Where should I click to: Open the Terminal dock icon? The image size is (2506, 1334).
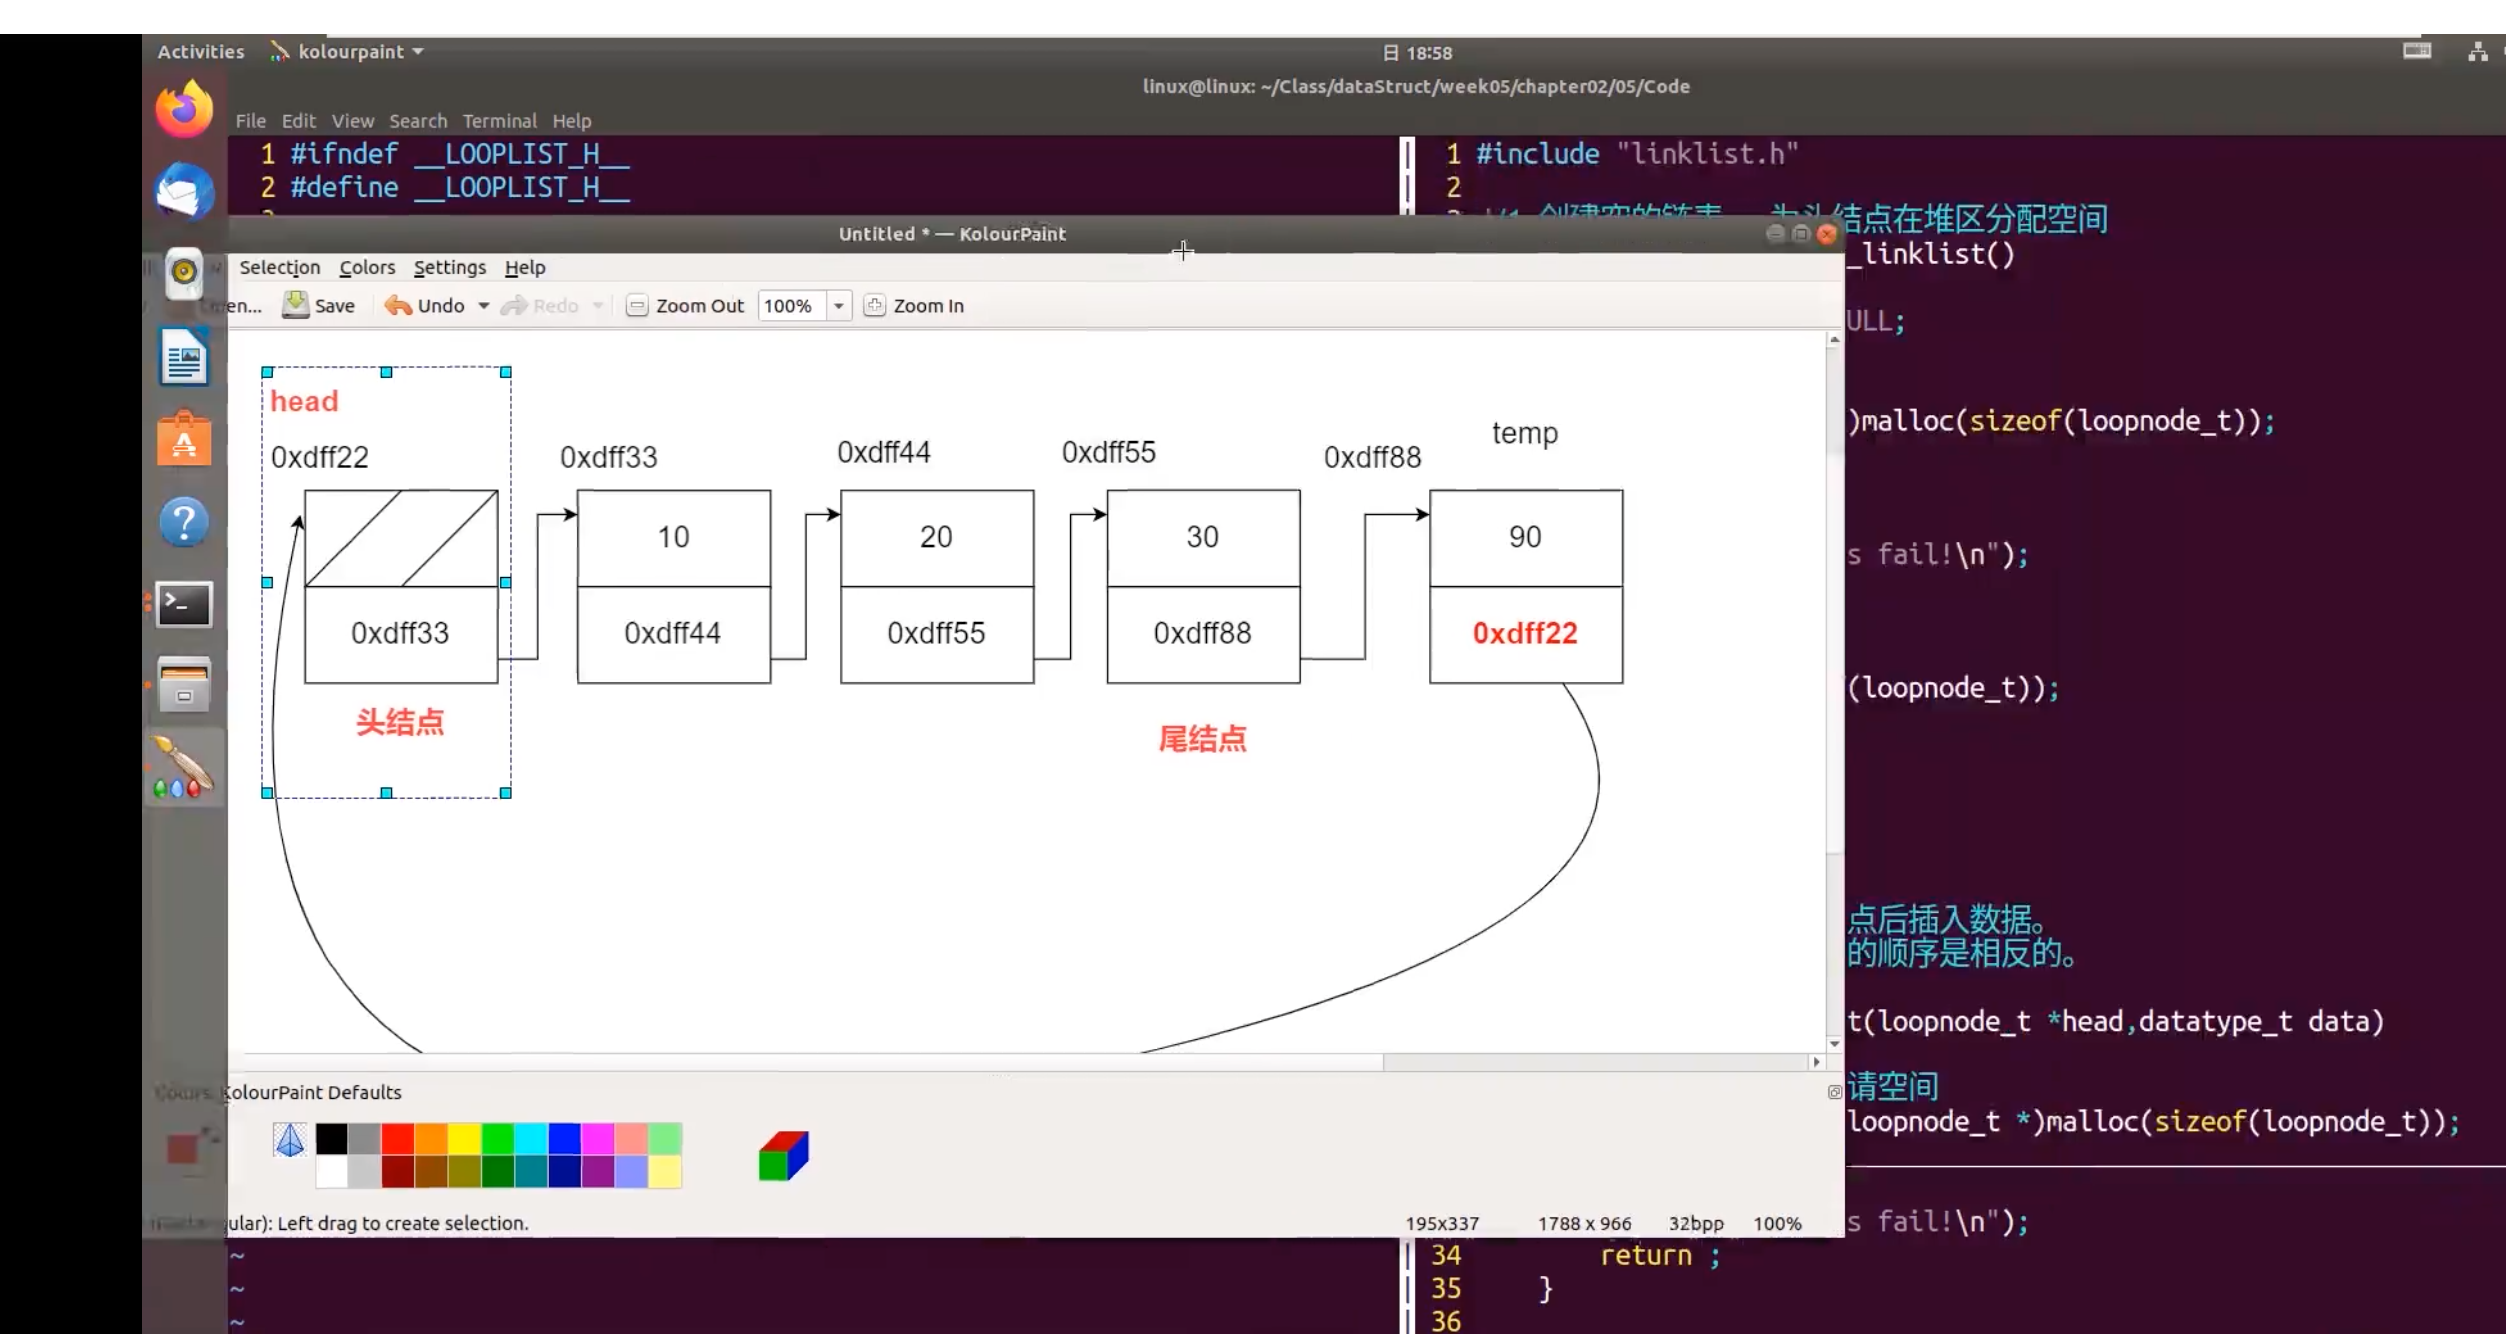point(184,604)
